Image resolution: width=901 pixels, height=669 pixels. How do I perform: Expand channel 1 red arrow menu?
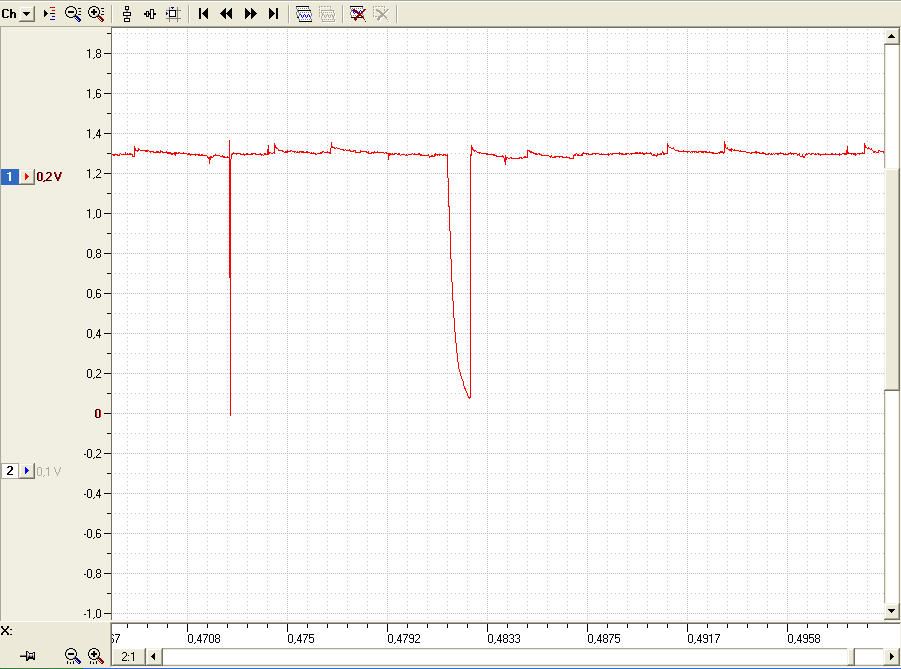26,176
